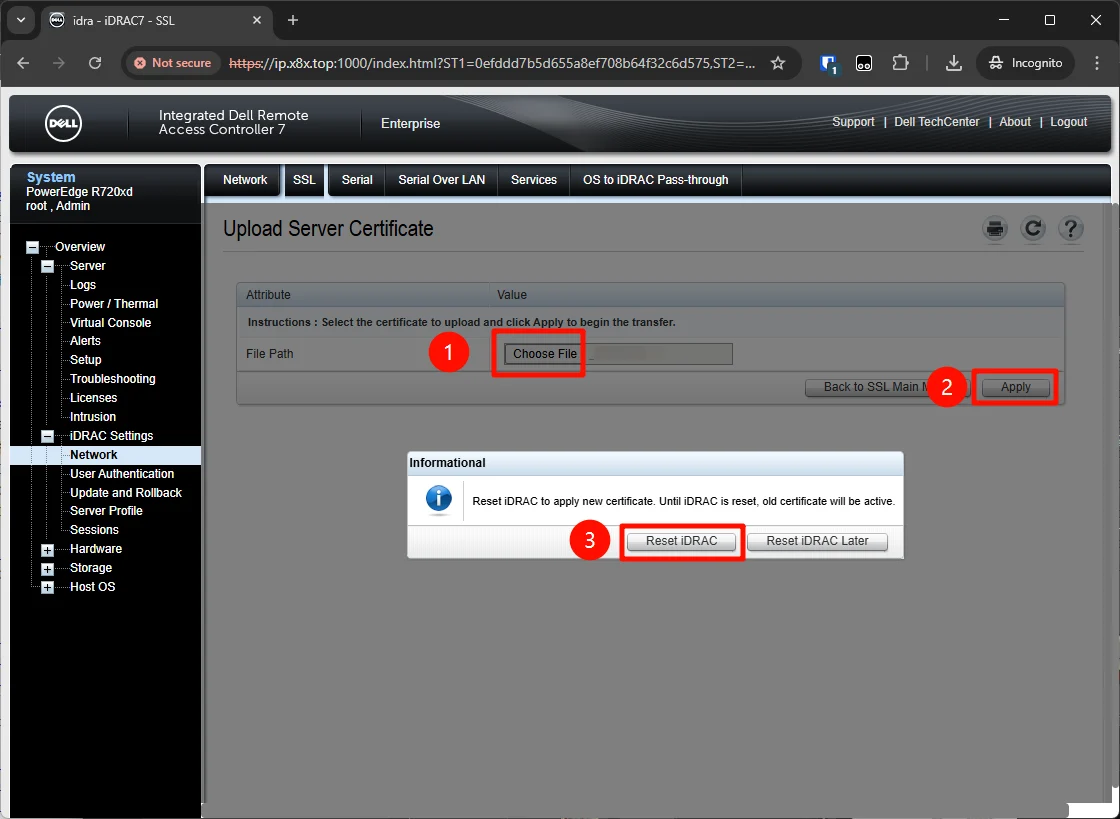This screenshot has height=819, width=1120.
Task: Go back to the SSL Main Menu
Action: coord(886,387)
